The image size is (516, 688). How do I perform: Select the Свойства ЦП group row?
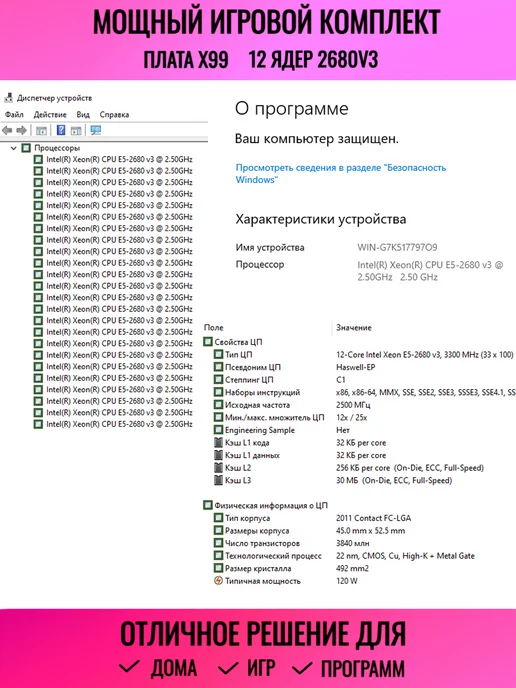pyautogui.click(x=233, y=342)
